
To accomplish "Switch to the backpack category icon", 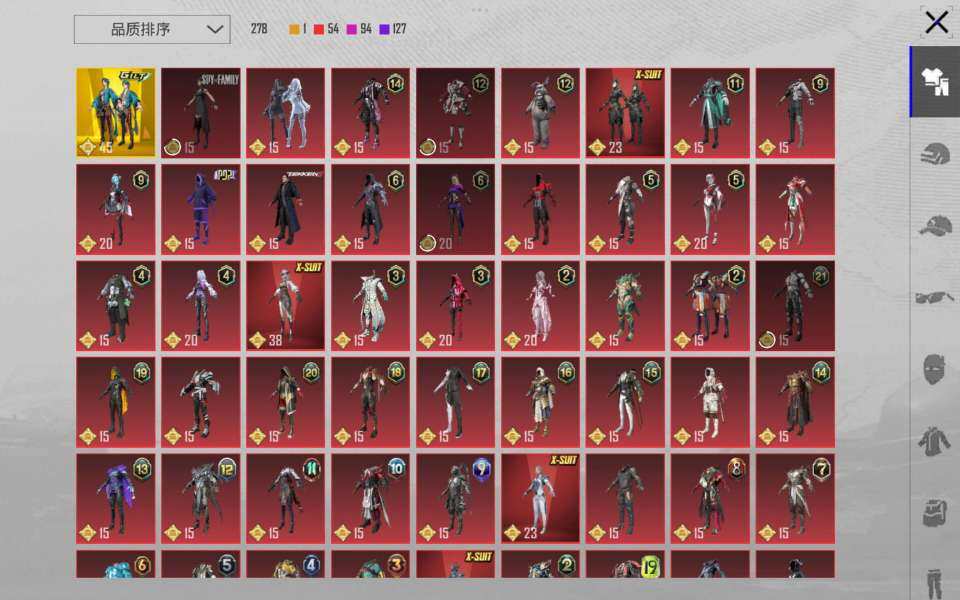I will [936, 512].
